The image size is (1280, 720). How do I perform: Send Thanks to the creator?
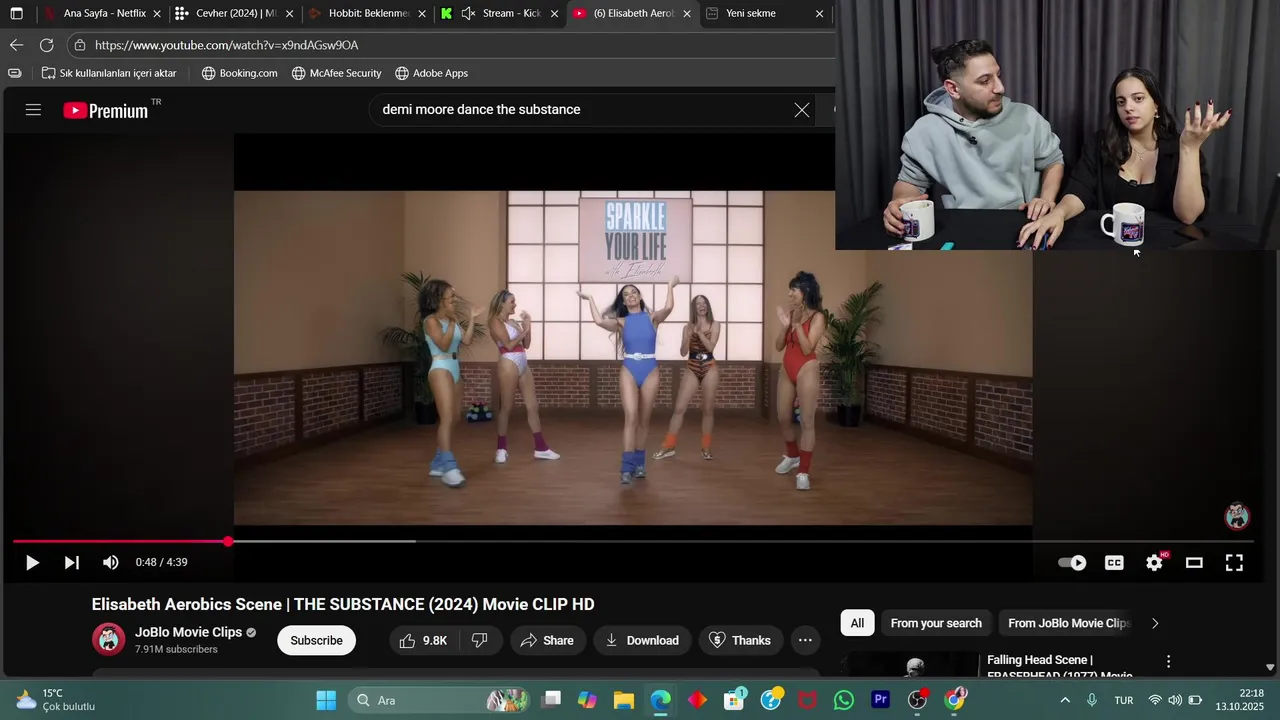coord(740,640)
